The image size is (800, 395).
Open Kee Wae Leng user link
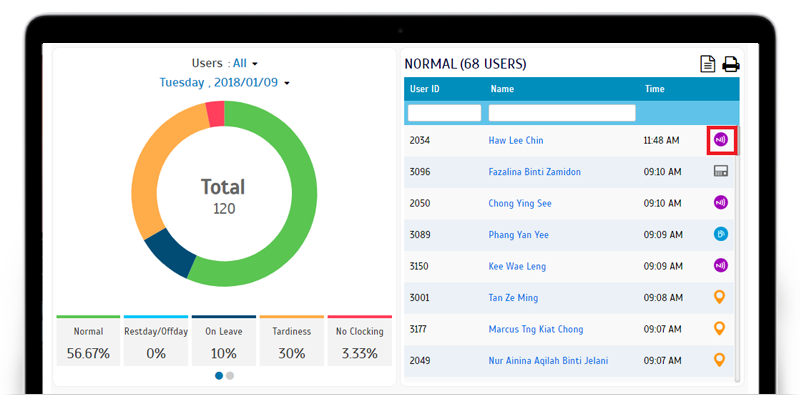point(517,266)
